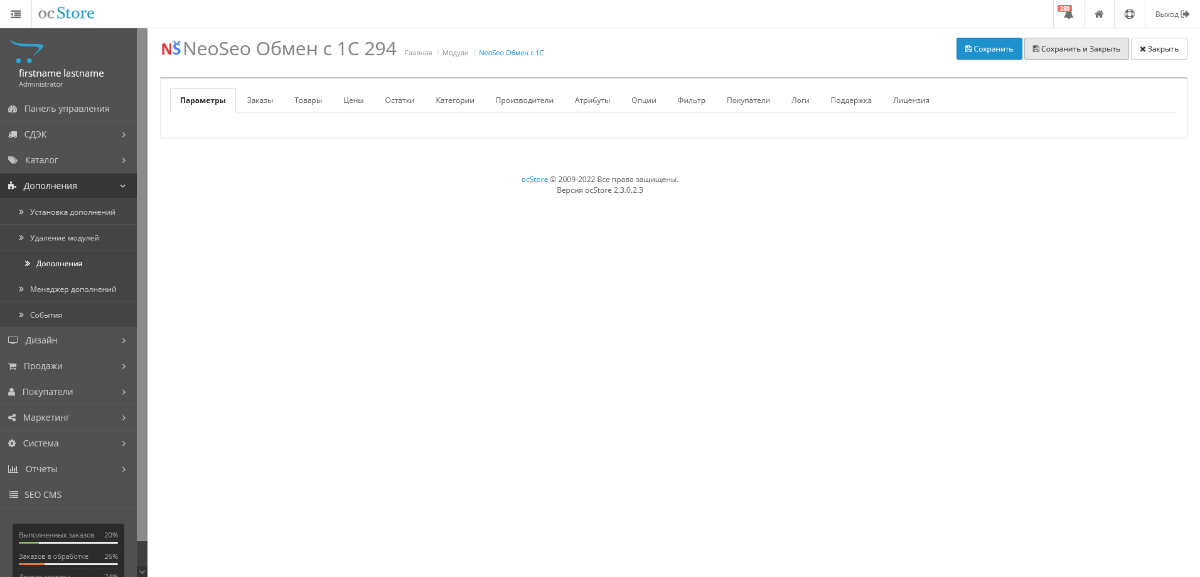Switch to the Товары tab
The width and height of the screenshot is (1200, 577).
tap(308, 100)
